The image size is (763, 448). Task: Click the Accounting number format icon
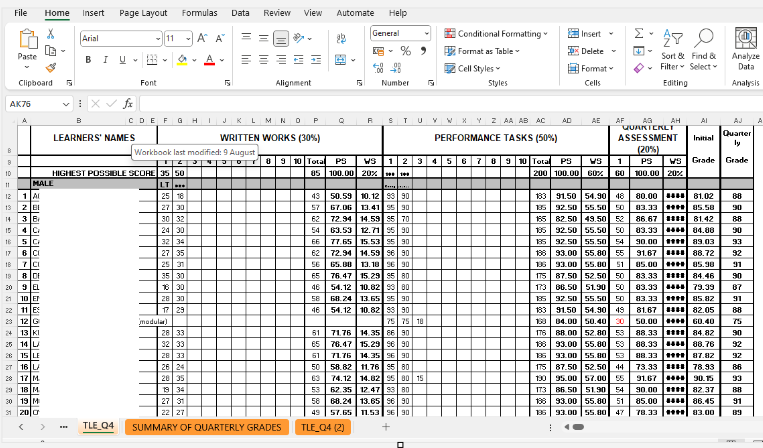pyautogui.click(x=378, y=51)
